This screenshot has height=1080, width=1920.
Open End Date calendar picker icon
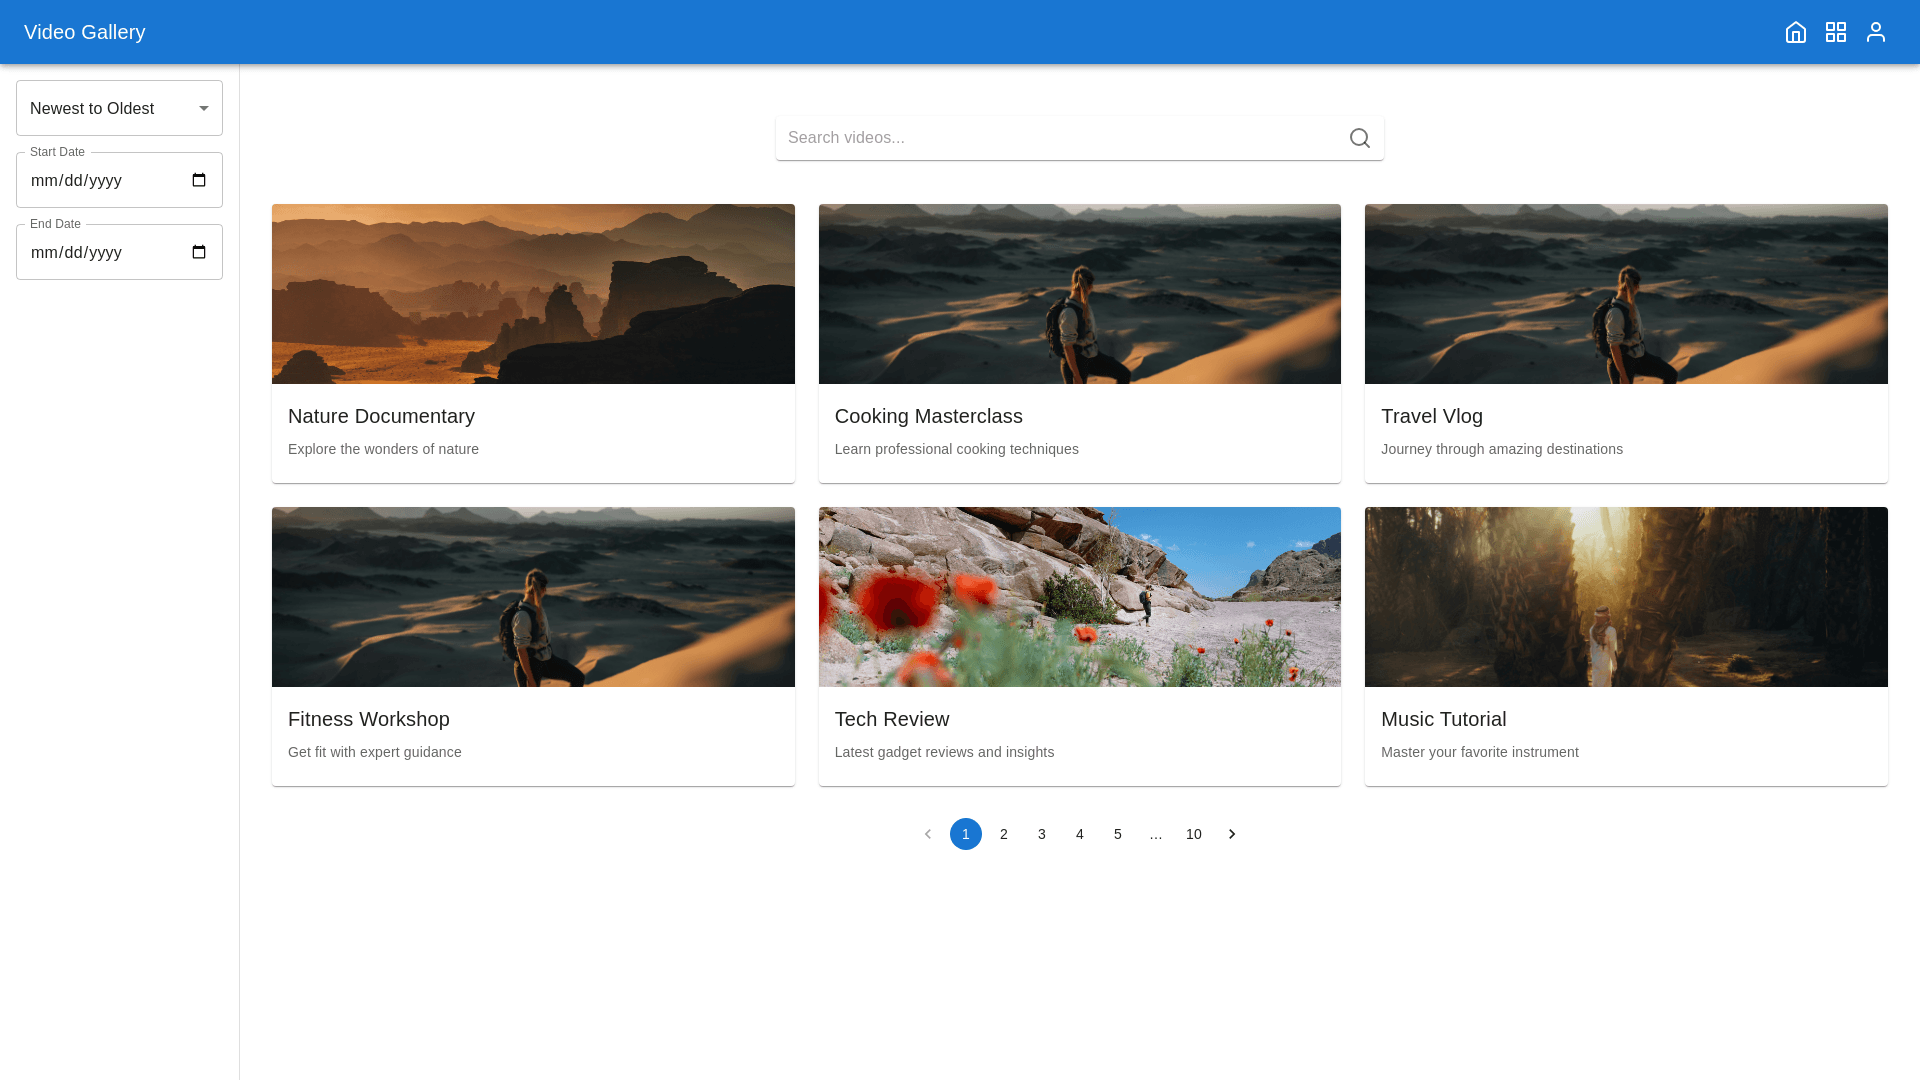click(199, 252)
